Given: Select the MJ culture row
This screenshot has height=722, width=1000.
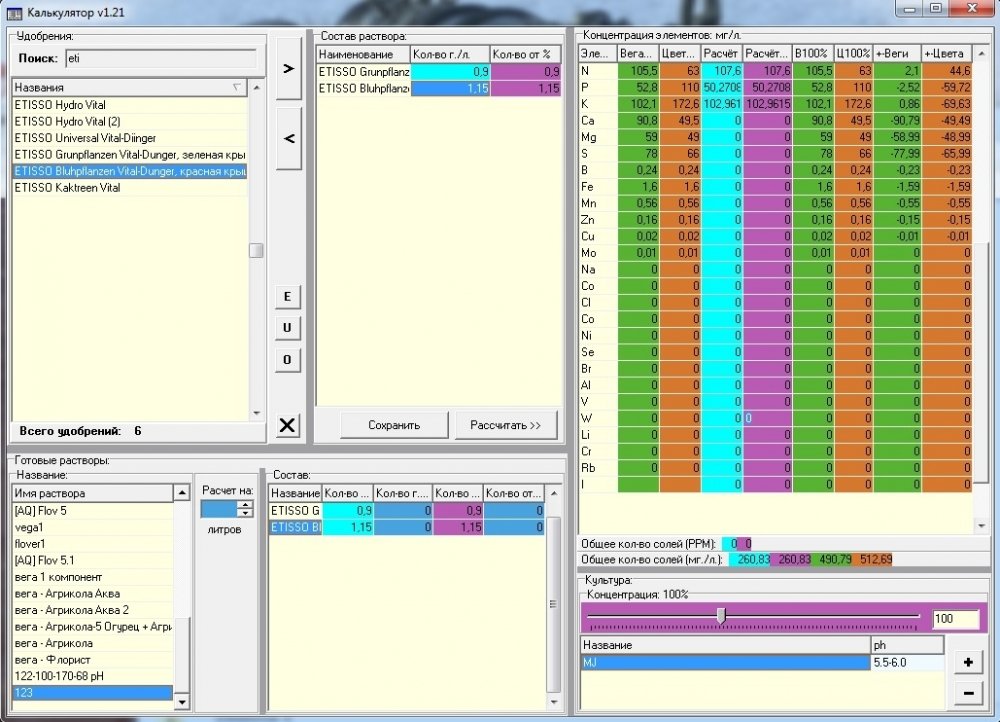Looking at the screenshot, I should coord(725,663).
